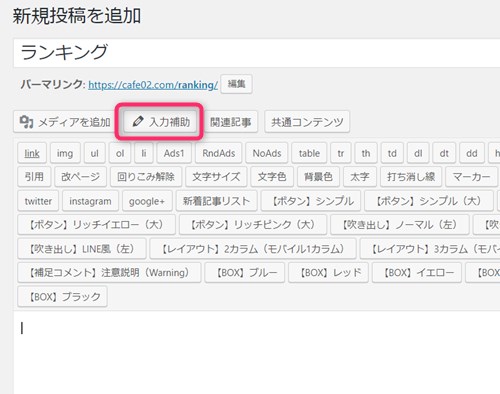Open the 入力補助 button
The height and width of the screenshot is (394, 500).
(160, 122)
